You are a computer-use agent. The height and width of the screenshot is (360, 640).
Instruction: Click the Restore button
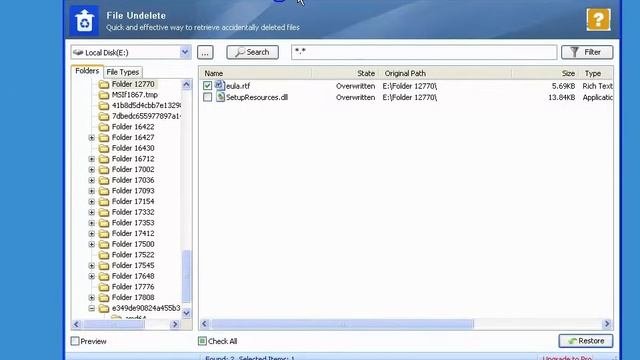click(586, 341)
